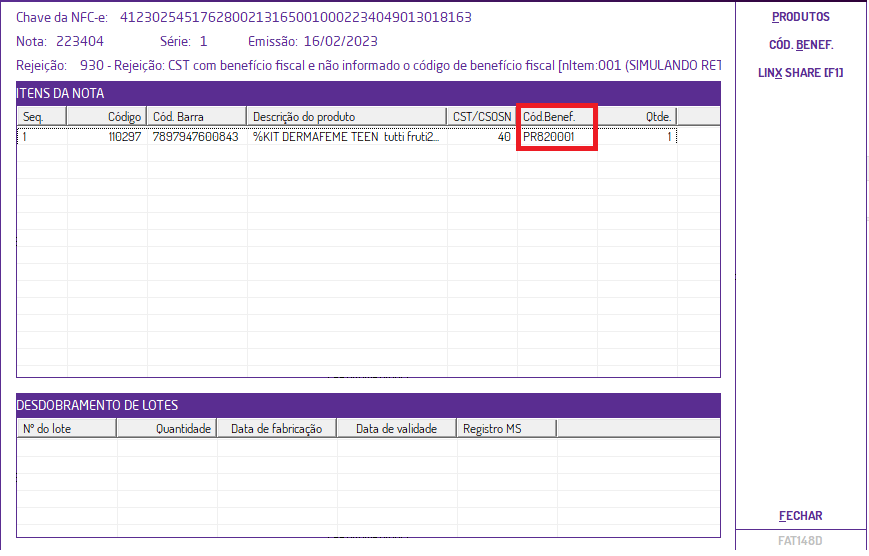Close the window with FECHAR
This screenshot has width=869, height=556.
(800, 516)
